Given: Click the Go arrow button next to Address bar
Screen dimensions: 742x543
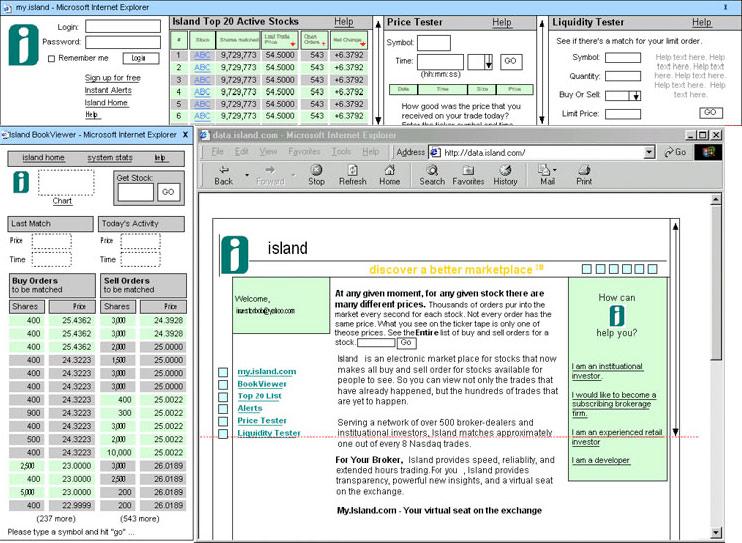Looking at the screenshot, I should (x=675, y=152).
